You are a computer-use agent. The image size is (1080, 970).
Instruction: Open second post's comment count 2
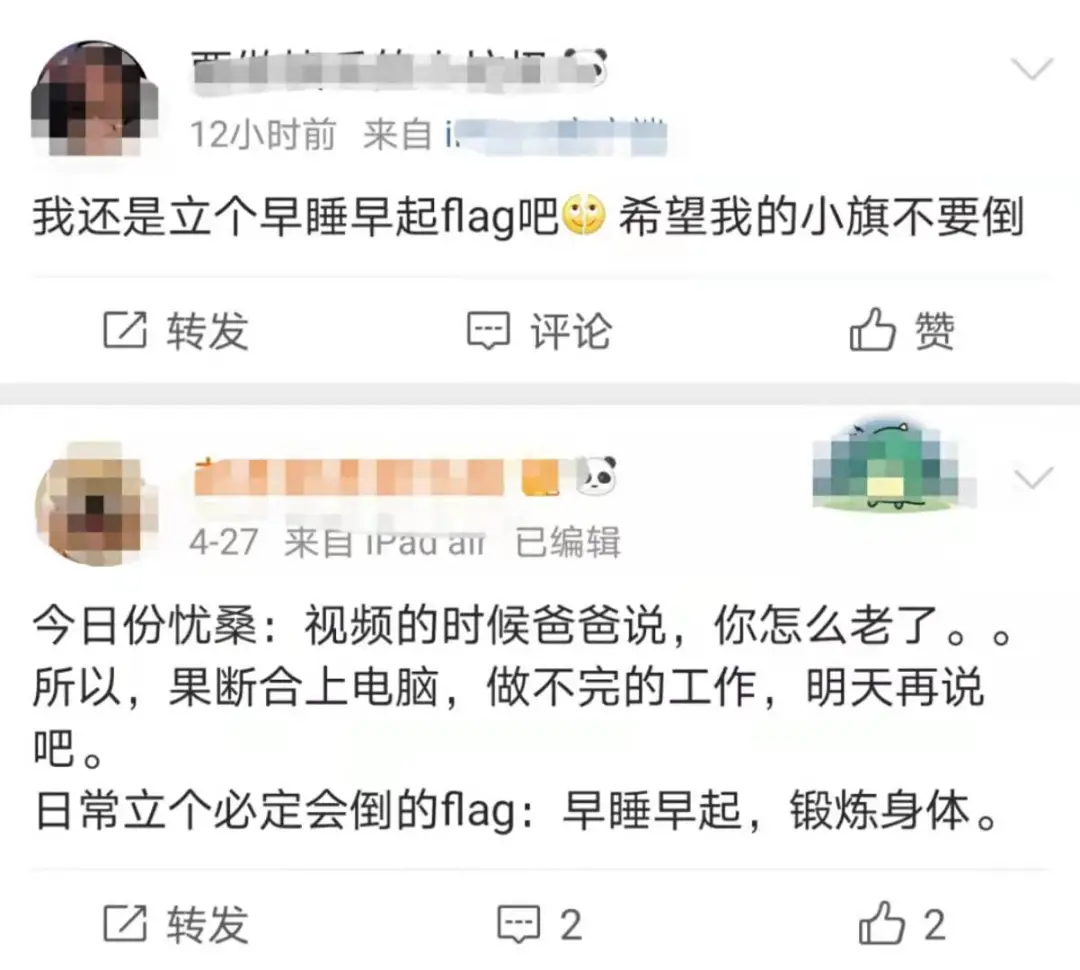coord(571,925)
